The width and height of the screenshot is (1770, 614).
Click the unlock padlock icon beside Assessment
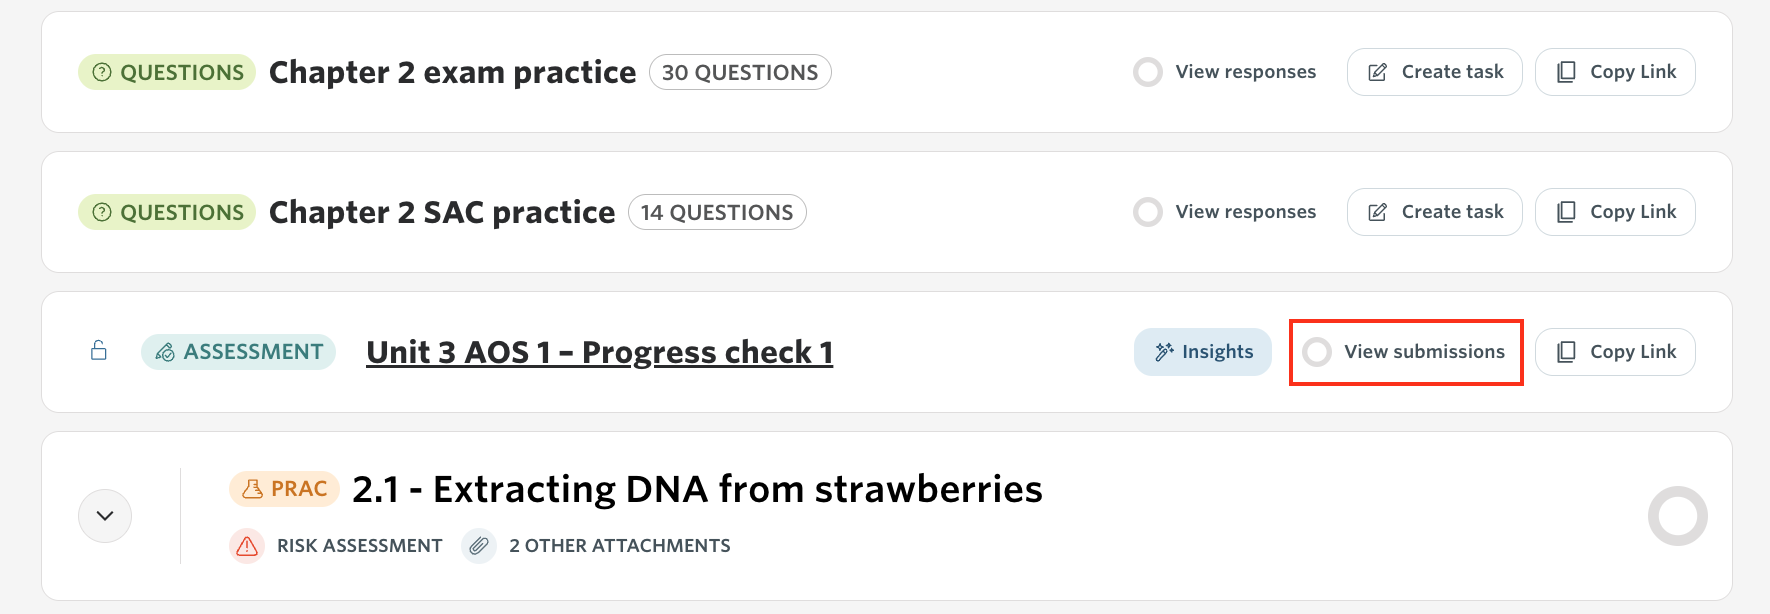coord(99,350)
